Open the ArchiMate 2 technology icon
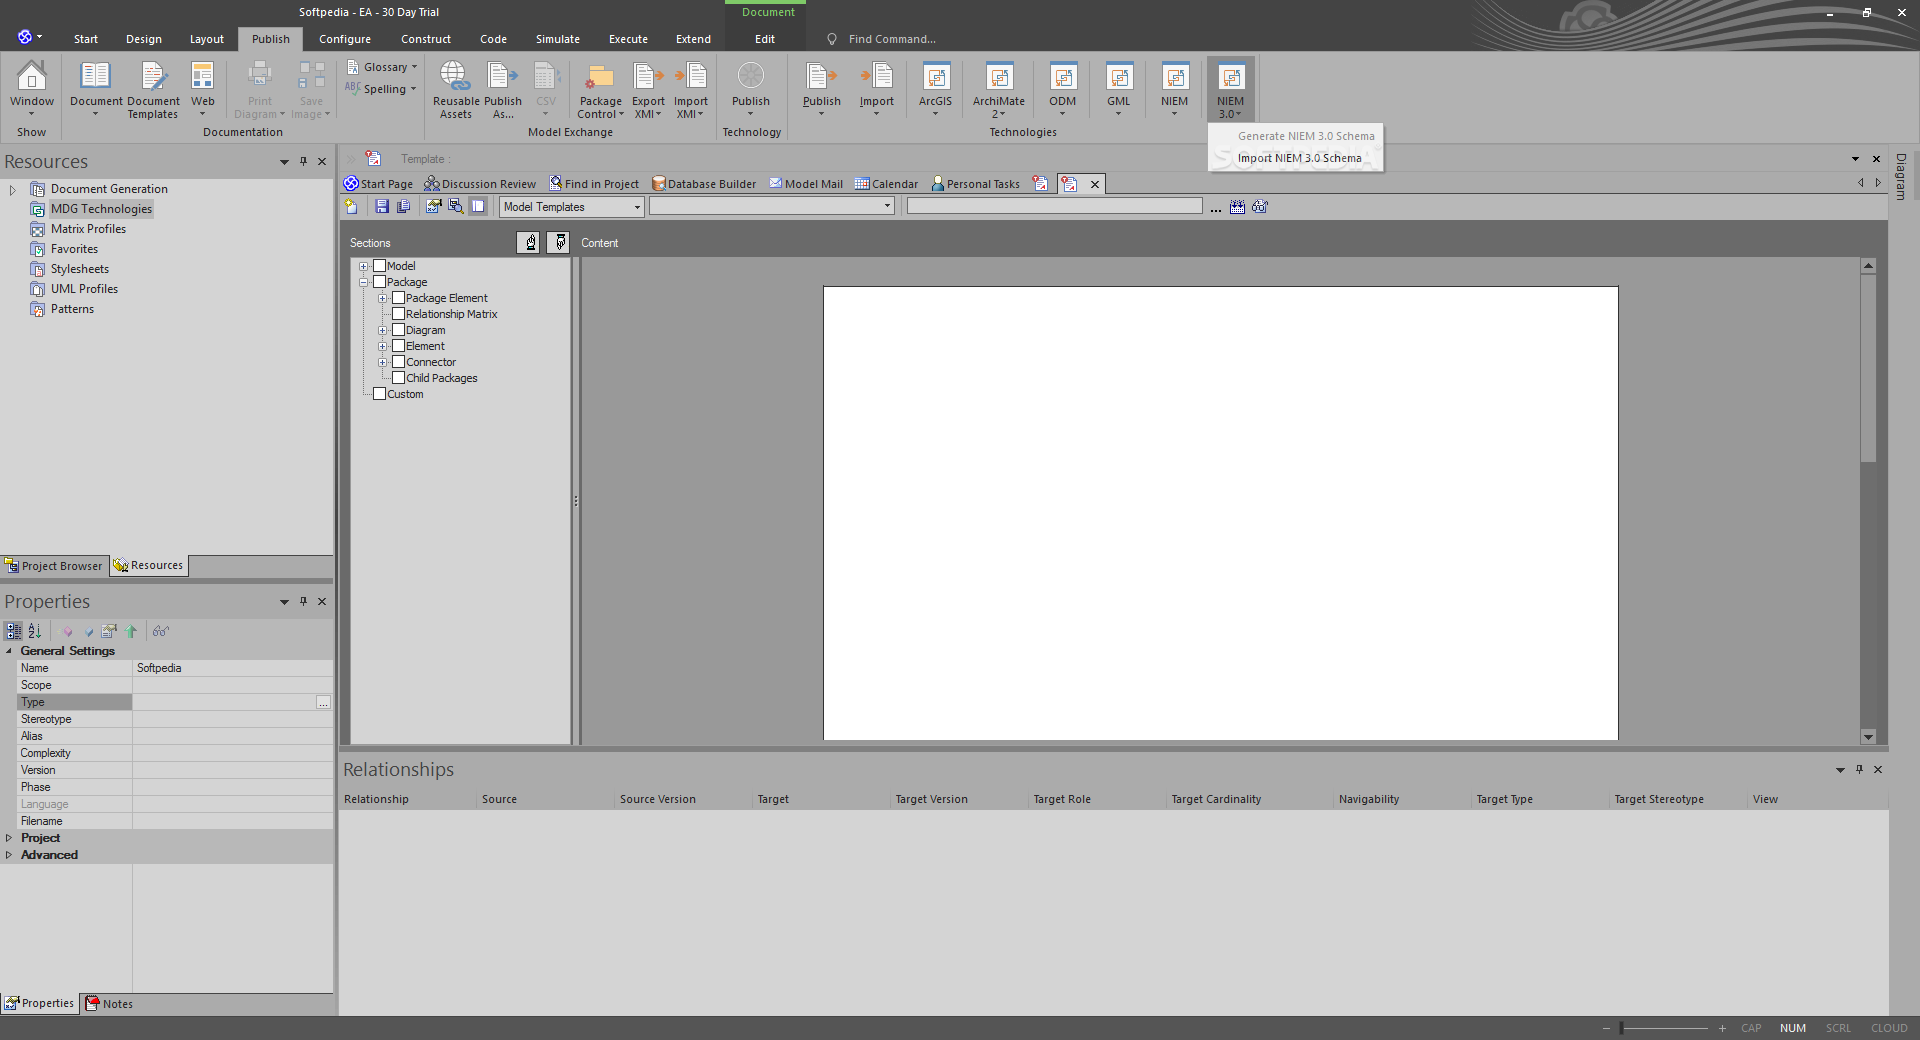The image size is (1920, 1040). click(x=999, y=88)
